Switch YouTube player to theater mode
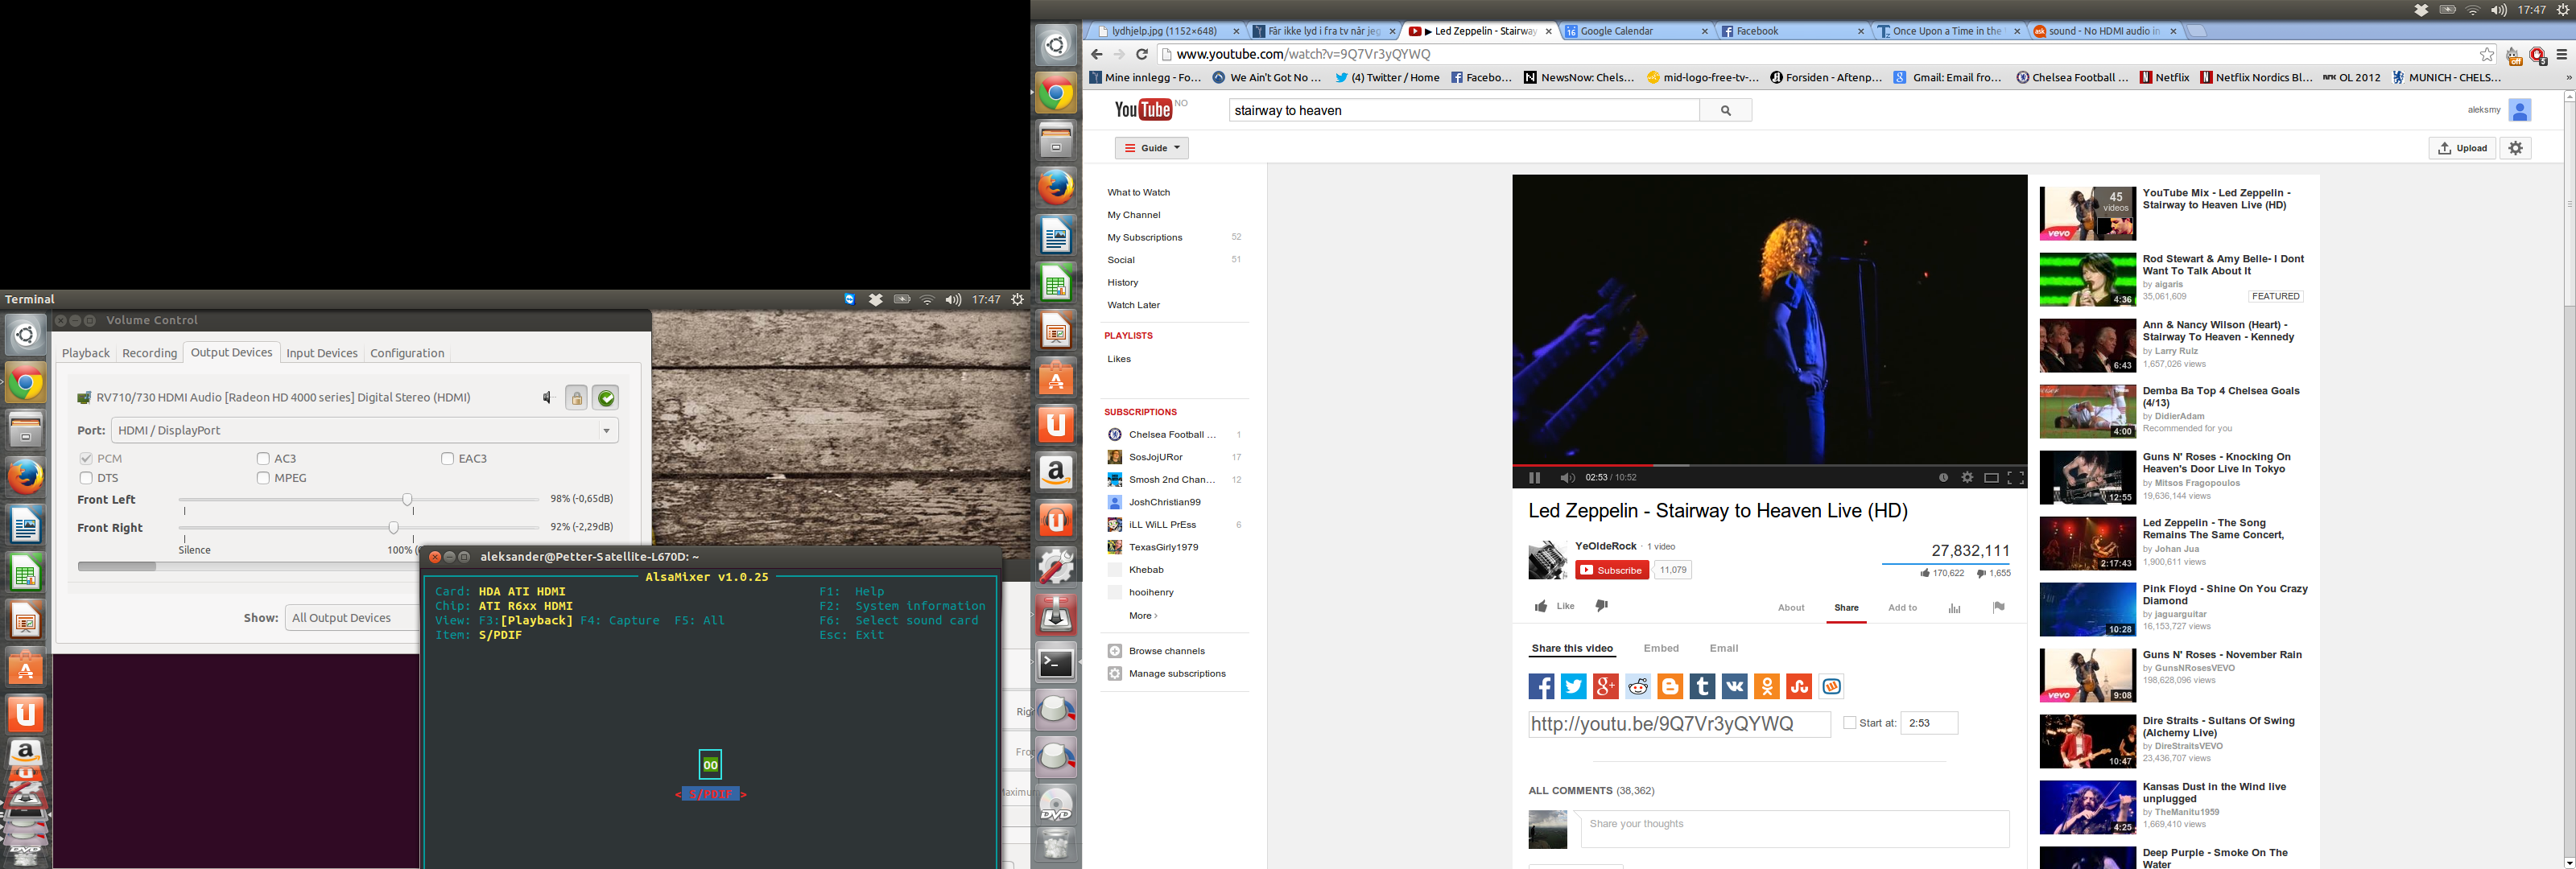Viewport: 2576px width, 869px height. coord(1991,478)
